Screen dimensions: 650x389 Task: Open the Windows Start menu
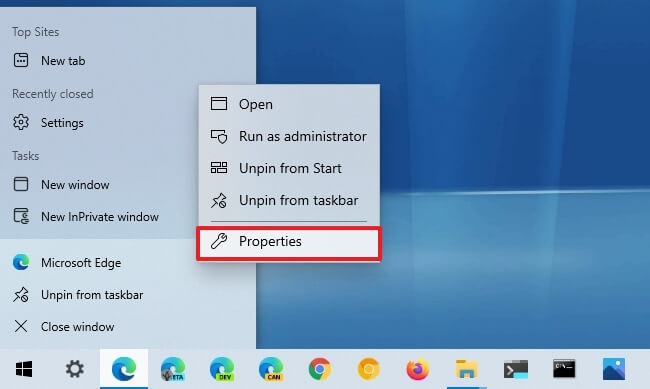[x=24, y=369]
